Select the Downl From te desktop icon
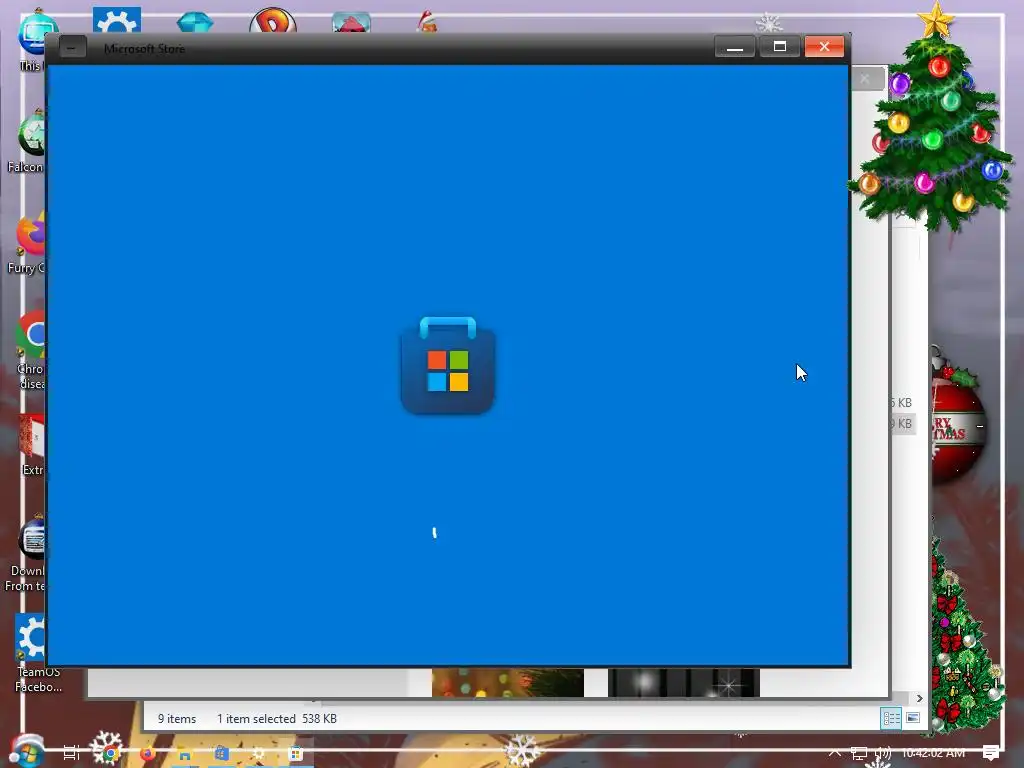Screen dimensions: 1024x768 26,554
